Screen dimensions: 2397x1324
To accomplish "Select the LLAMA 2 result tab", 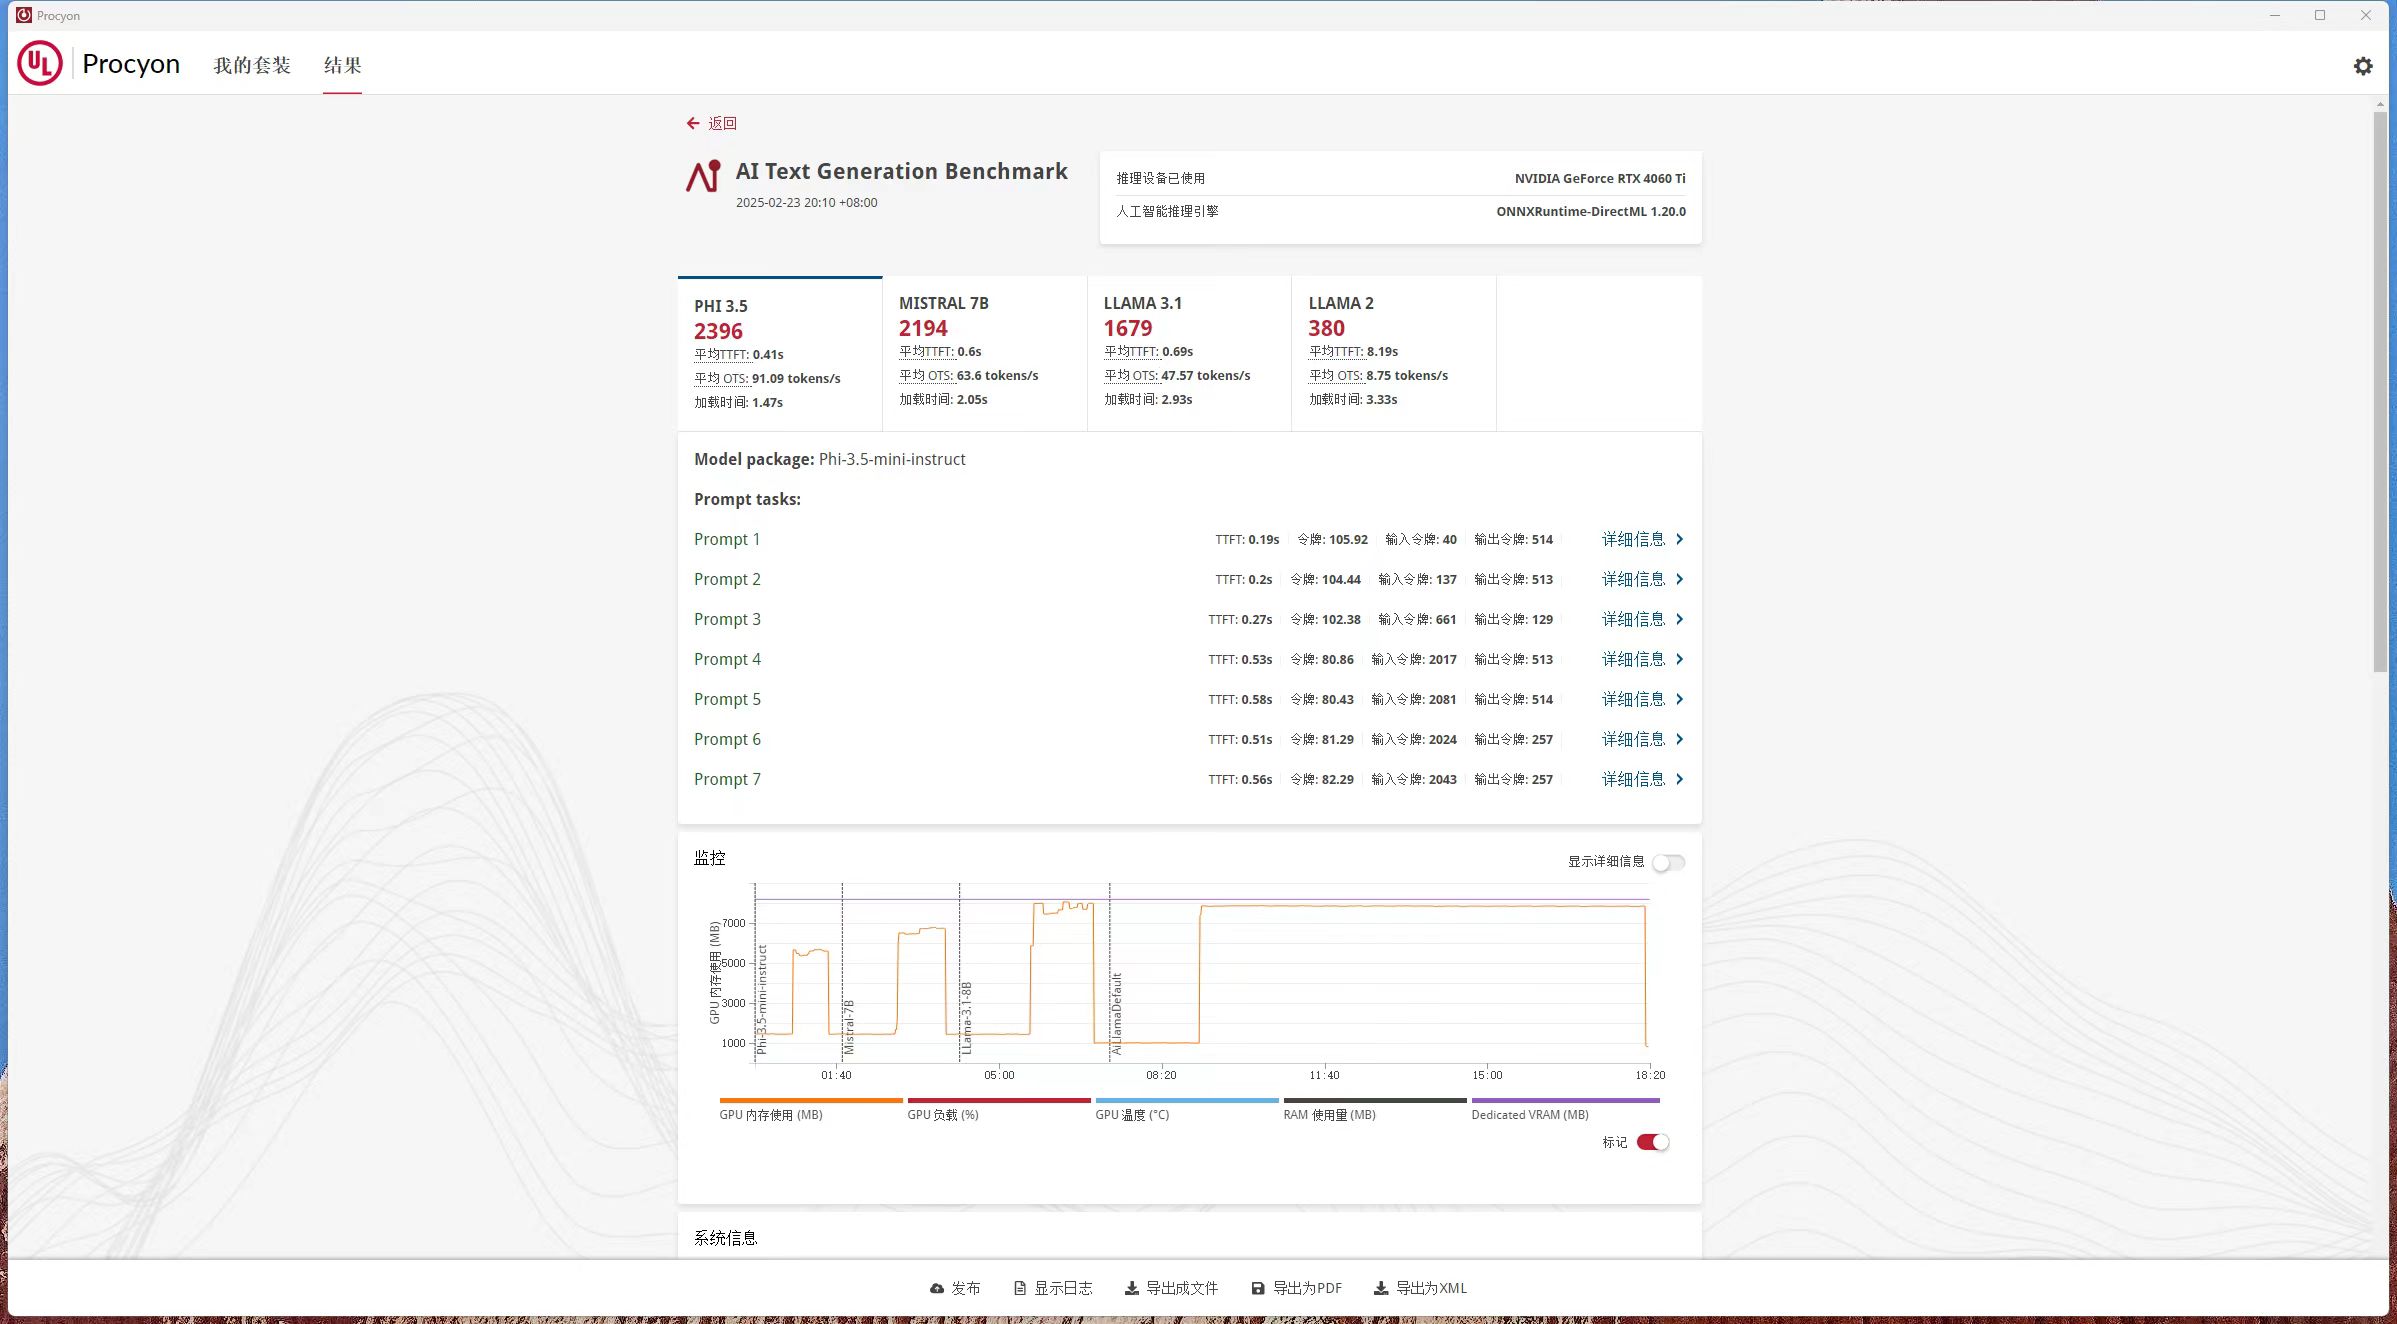I will pyautogui.click(x=1394, y=354).
